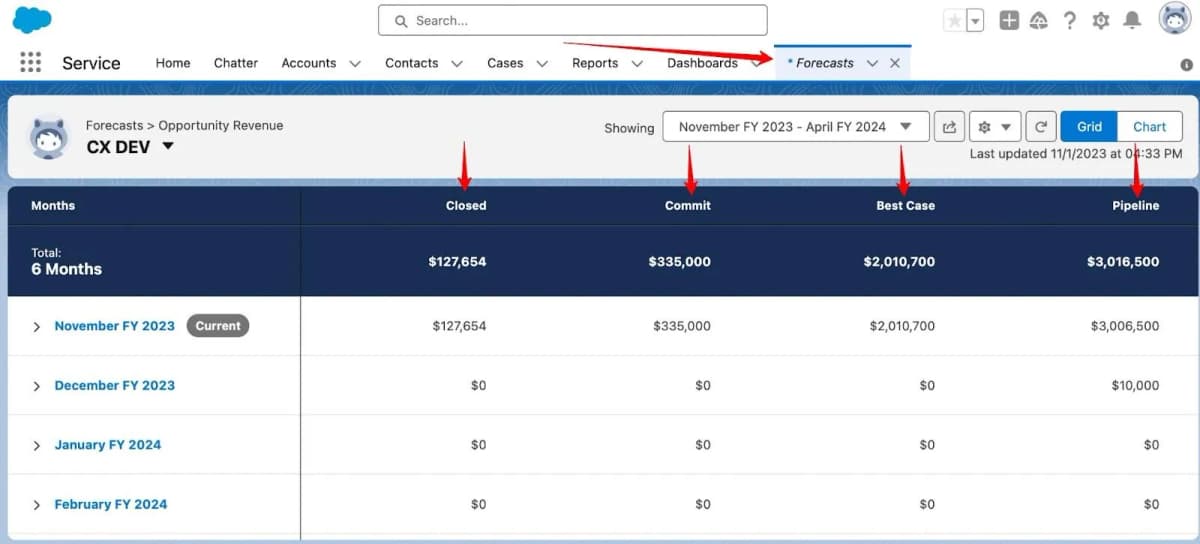The image size is (1200, 544).
Task: Expand the Cases tab dropdown chevron
Action: coord(542,63)
